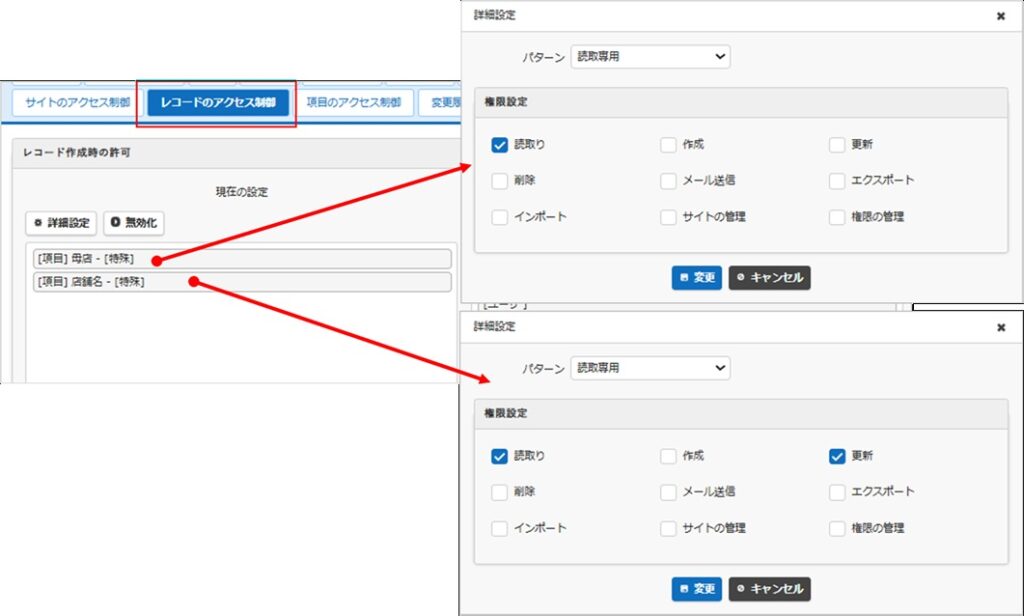Check エクスポート in the lower dialog
This screenshot has height=616, width=1024.
click(x=837, y=492)
